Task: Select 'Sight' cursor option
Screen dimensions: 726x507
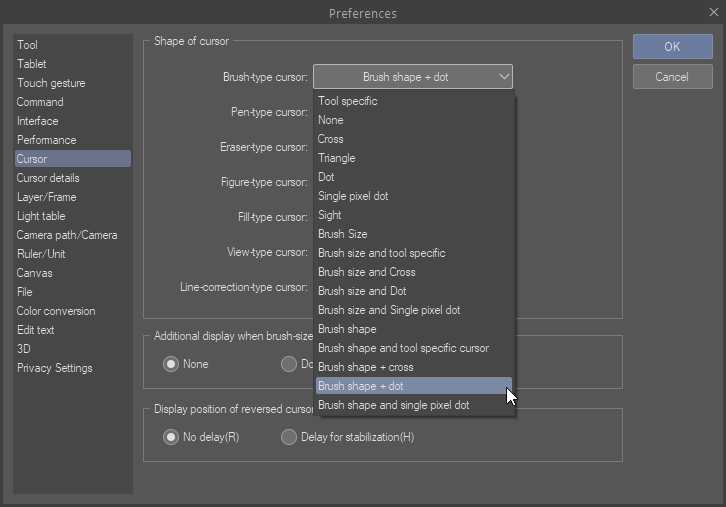Action: coord(330,215)
